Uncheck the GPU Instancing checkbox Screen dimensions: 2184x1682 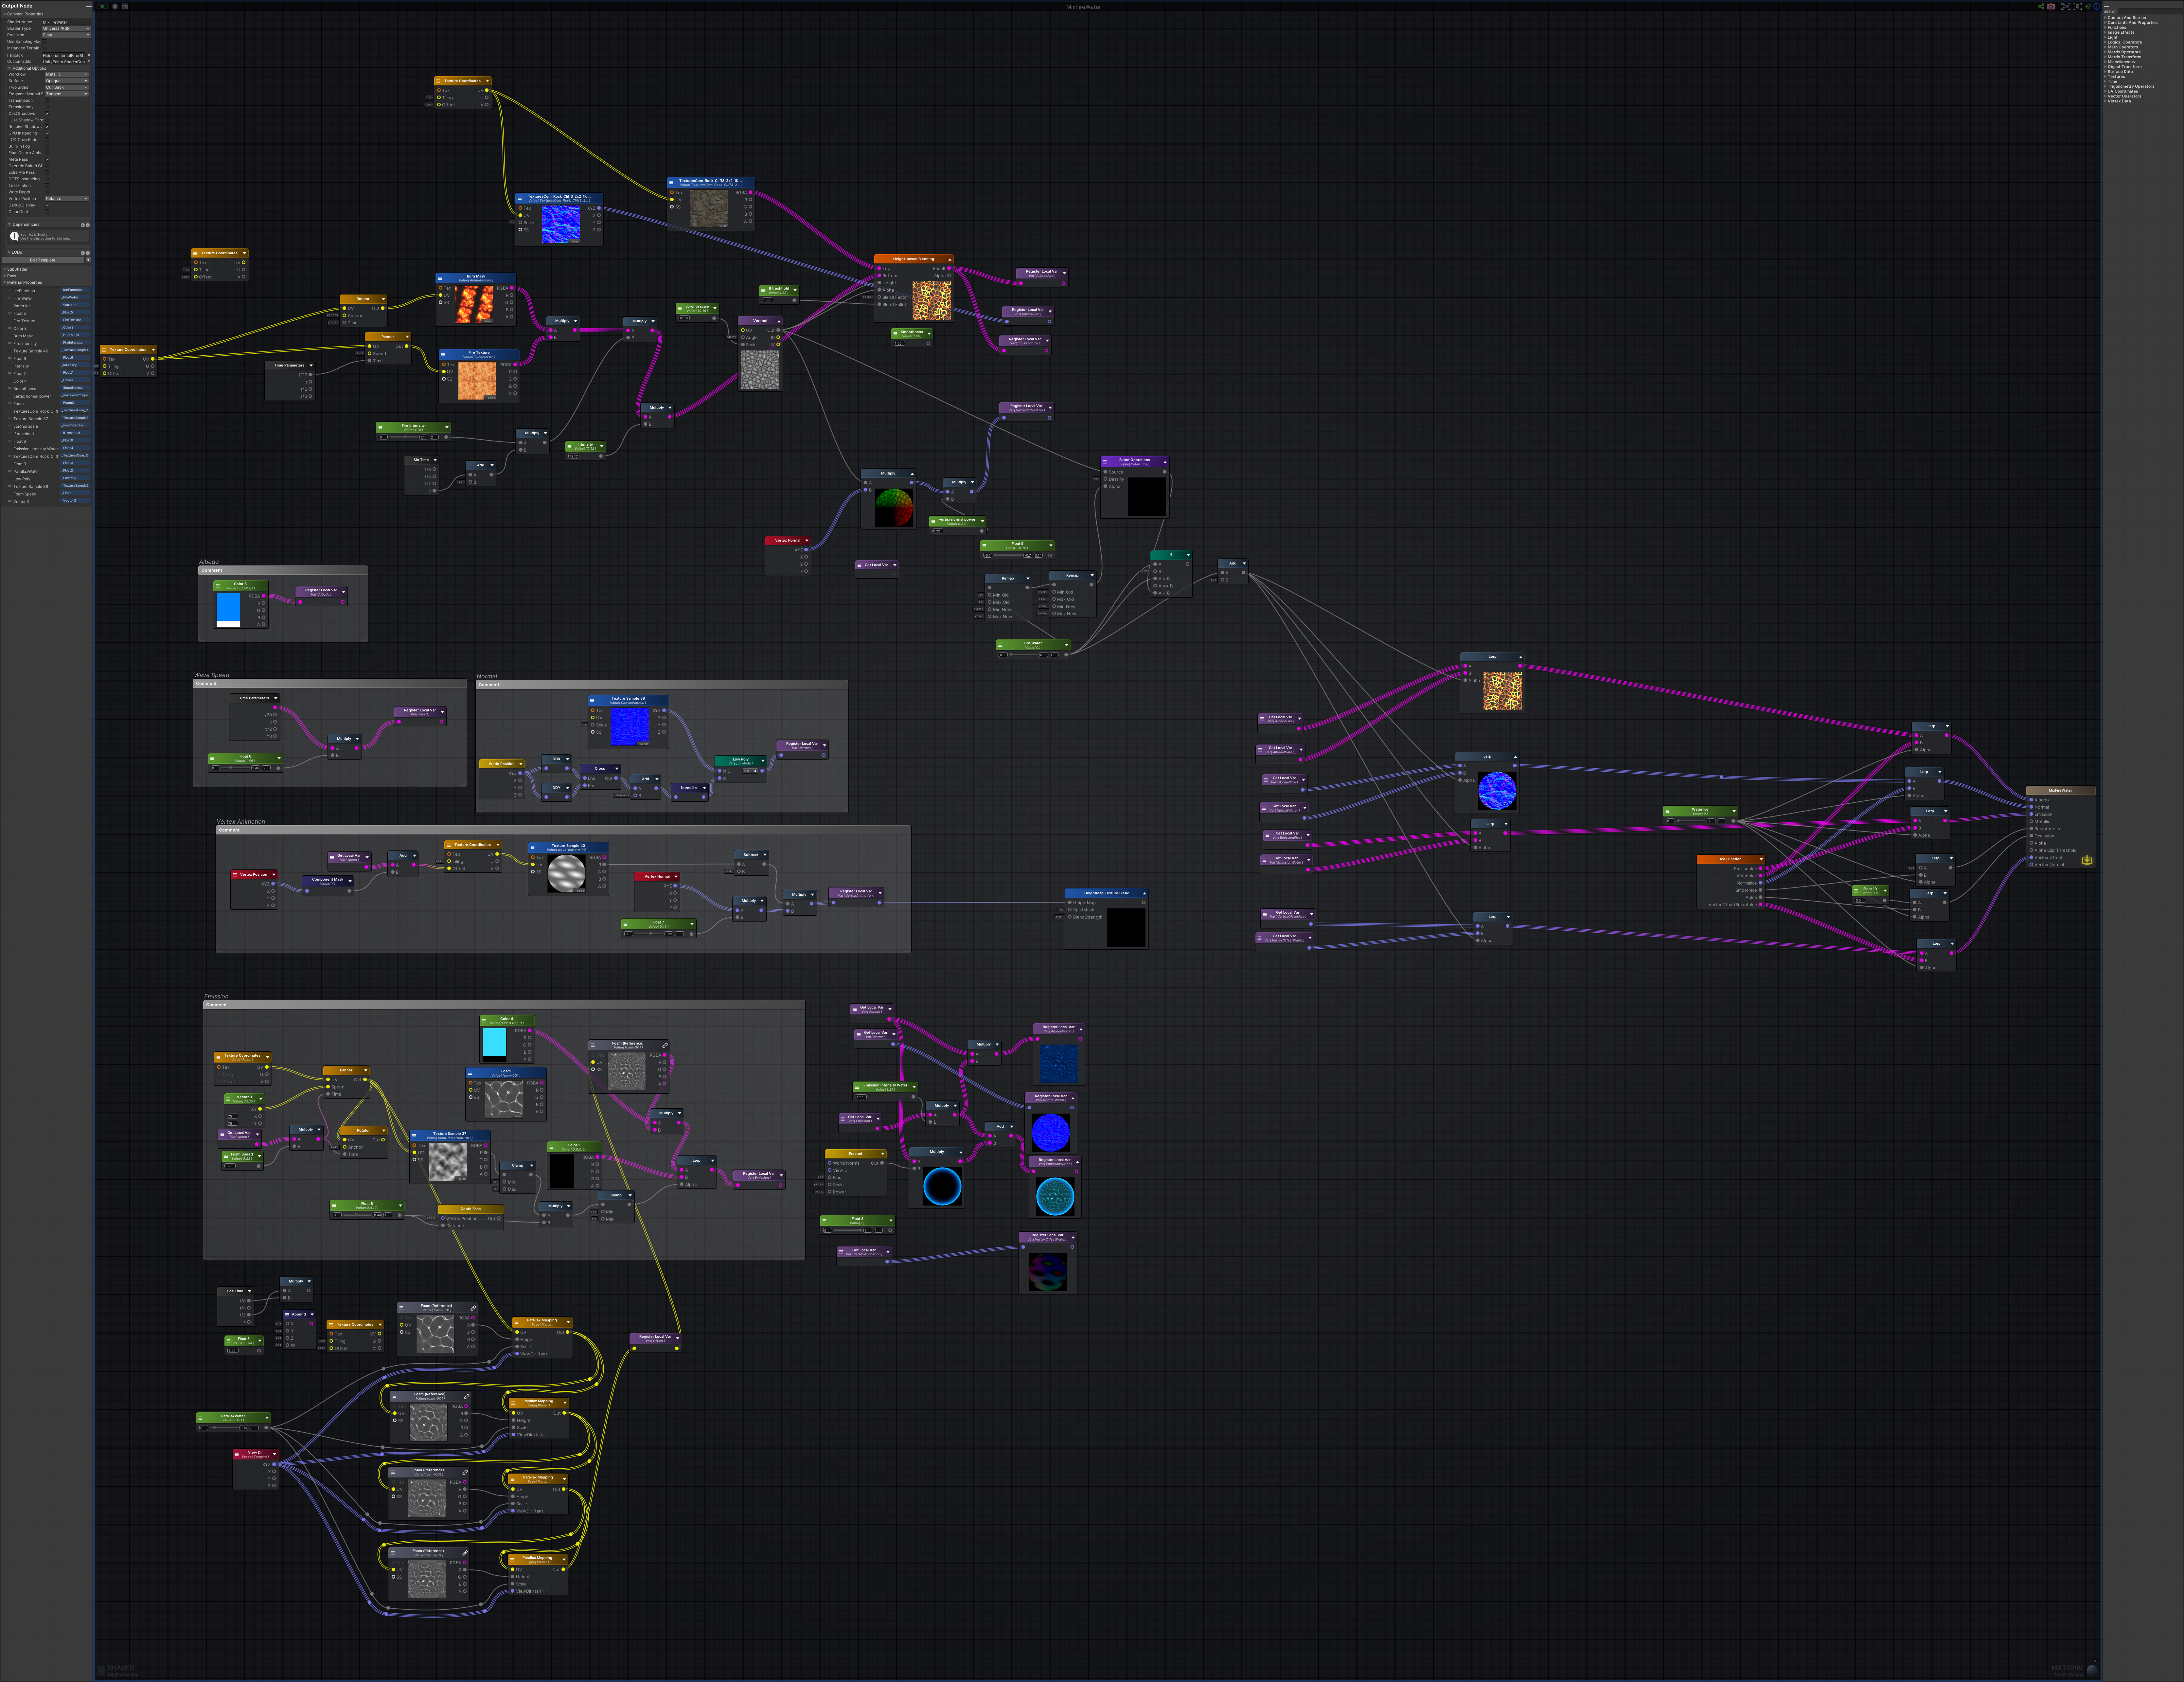pos(47,133)
